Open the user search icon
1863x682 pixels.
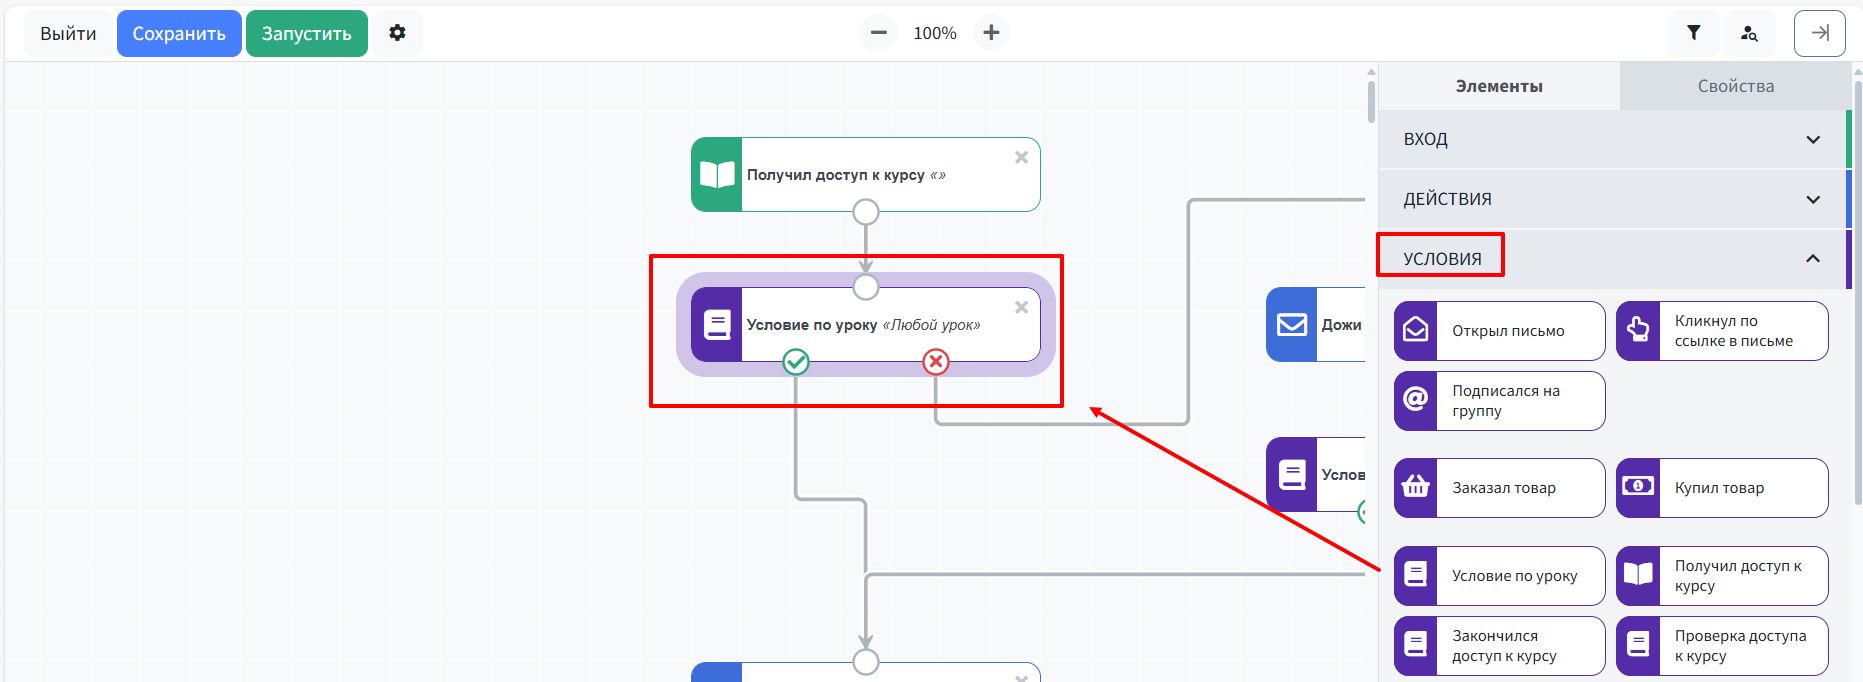coord(1749,33)
